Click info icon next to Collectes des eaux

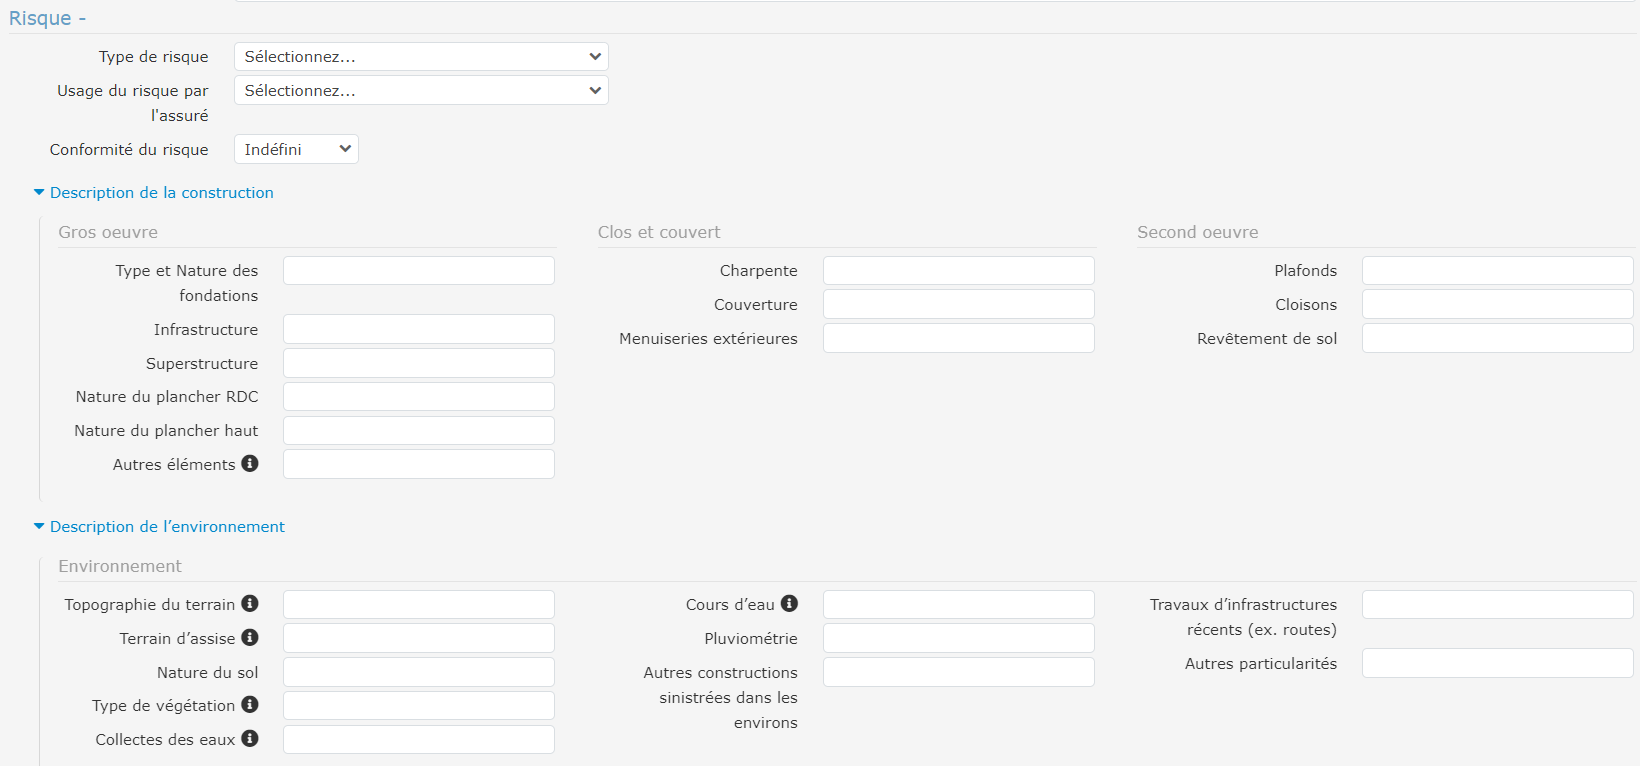pos(250,739)
